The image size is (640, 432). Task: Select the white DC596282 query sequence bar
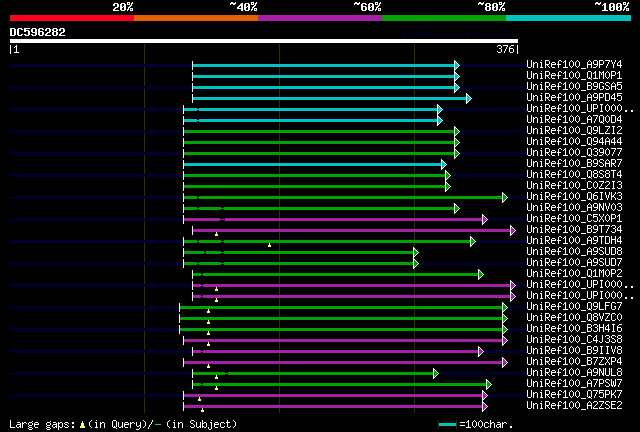[264, 41]
